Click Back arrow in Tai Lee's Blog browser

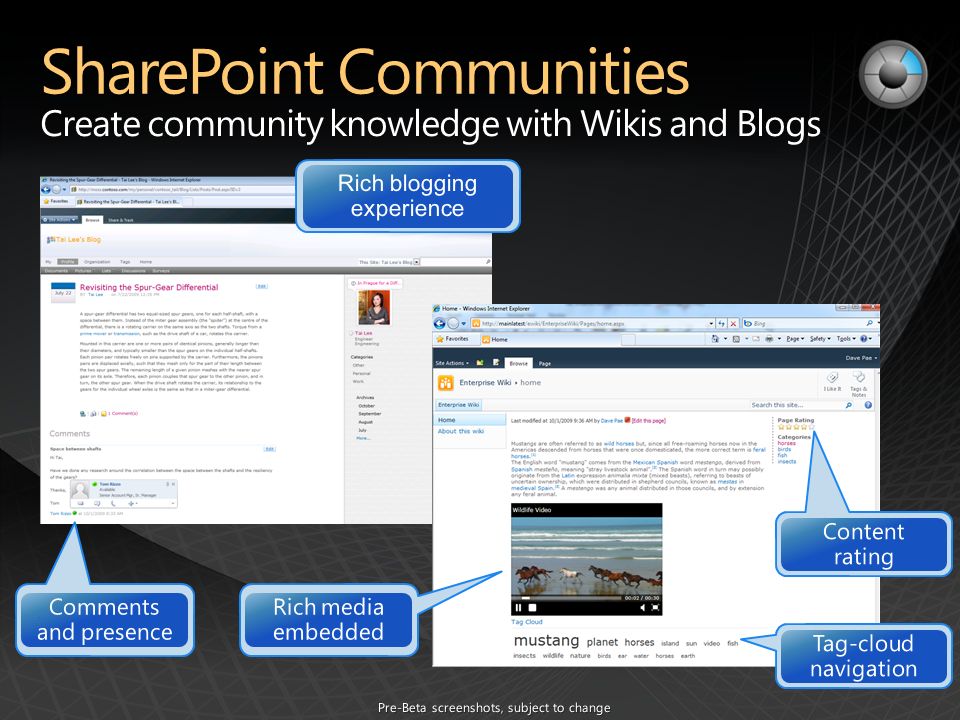point(46,190)
